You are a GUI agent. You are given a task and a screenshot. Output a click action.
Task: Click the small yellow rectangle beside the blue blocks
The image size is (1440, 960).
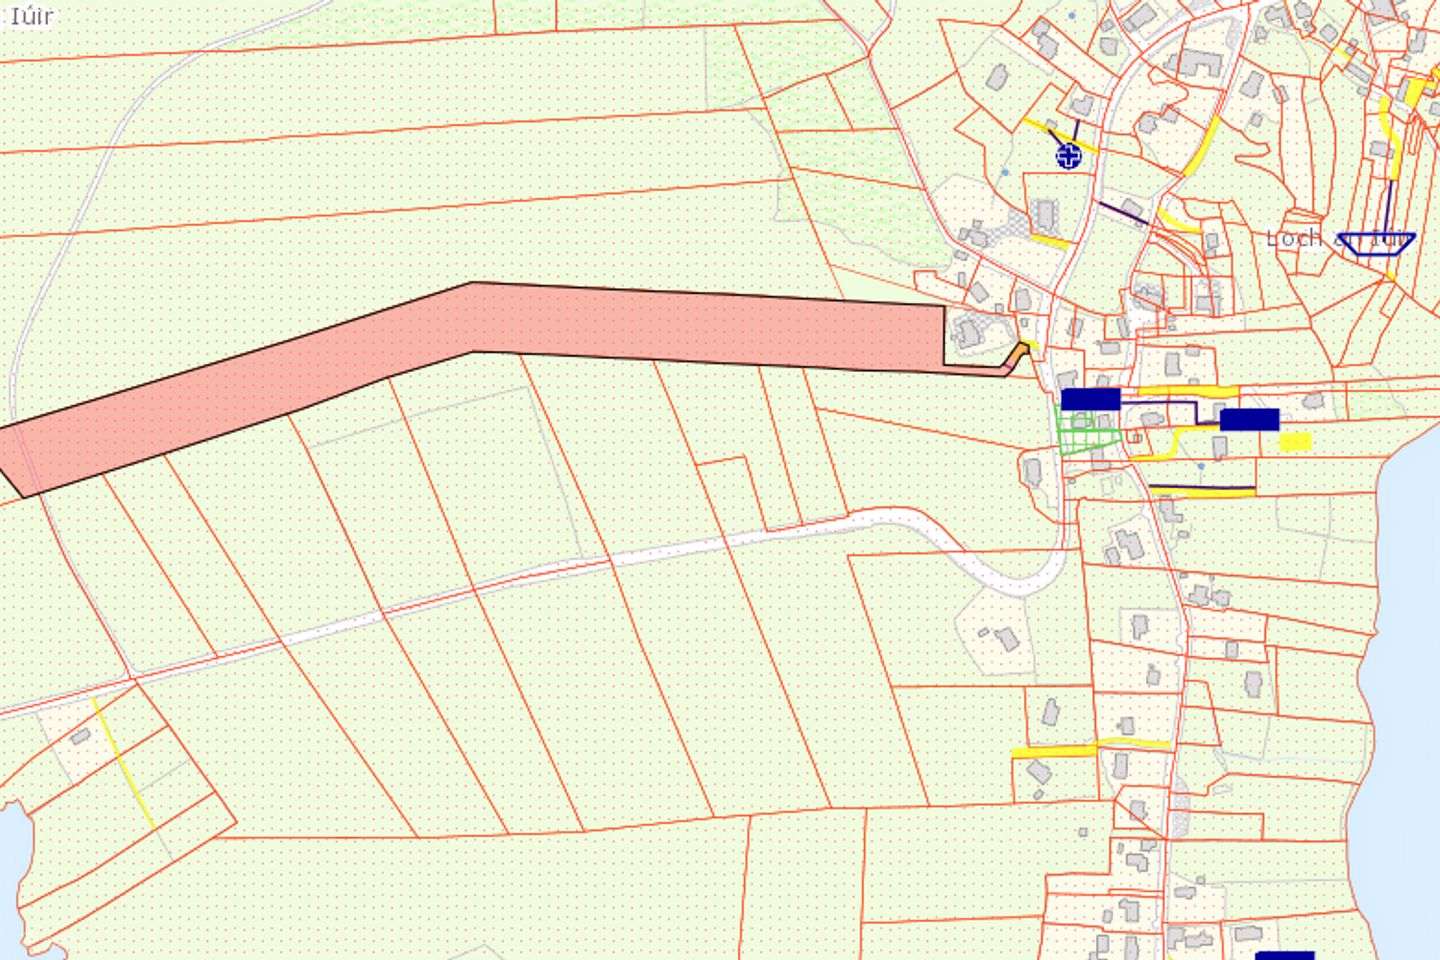click(1295, 441)
